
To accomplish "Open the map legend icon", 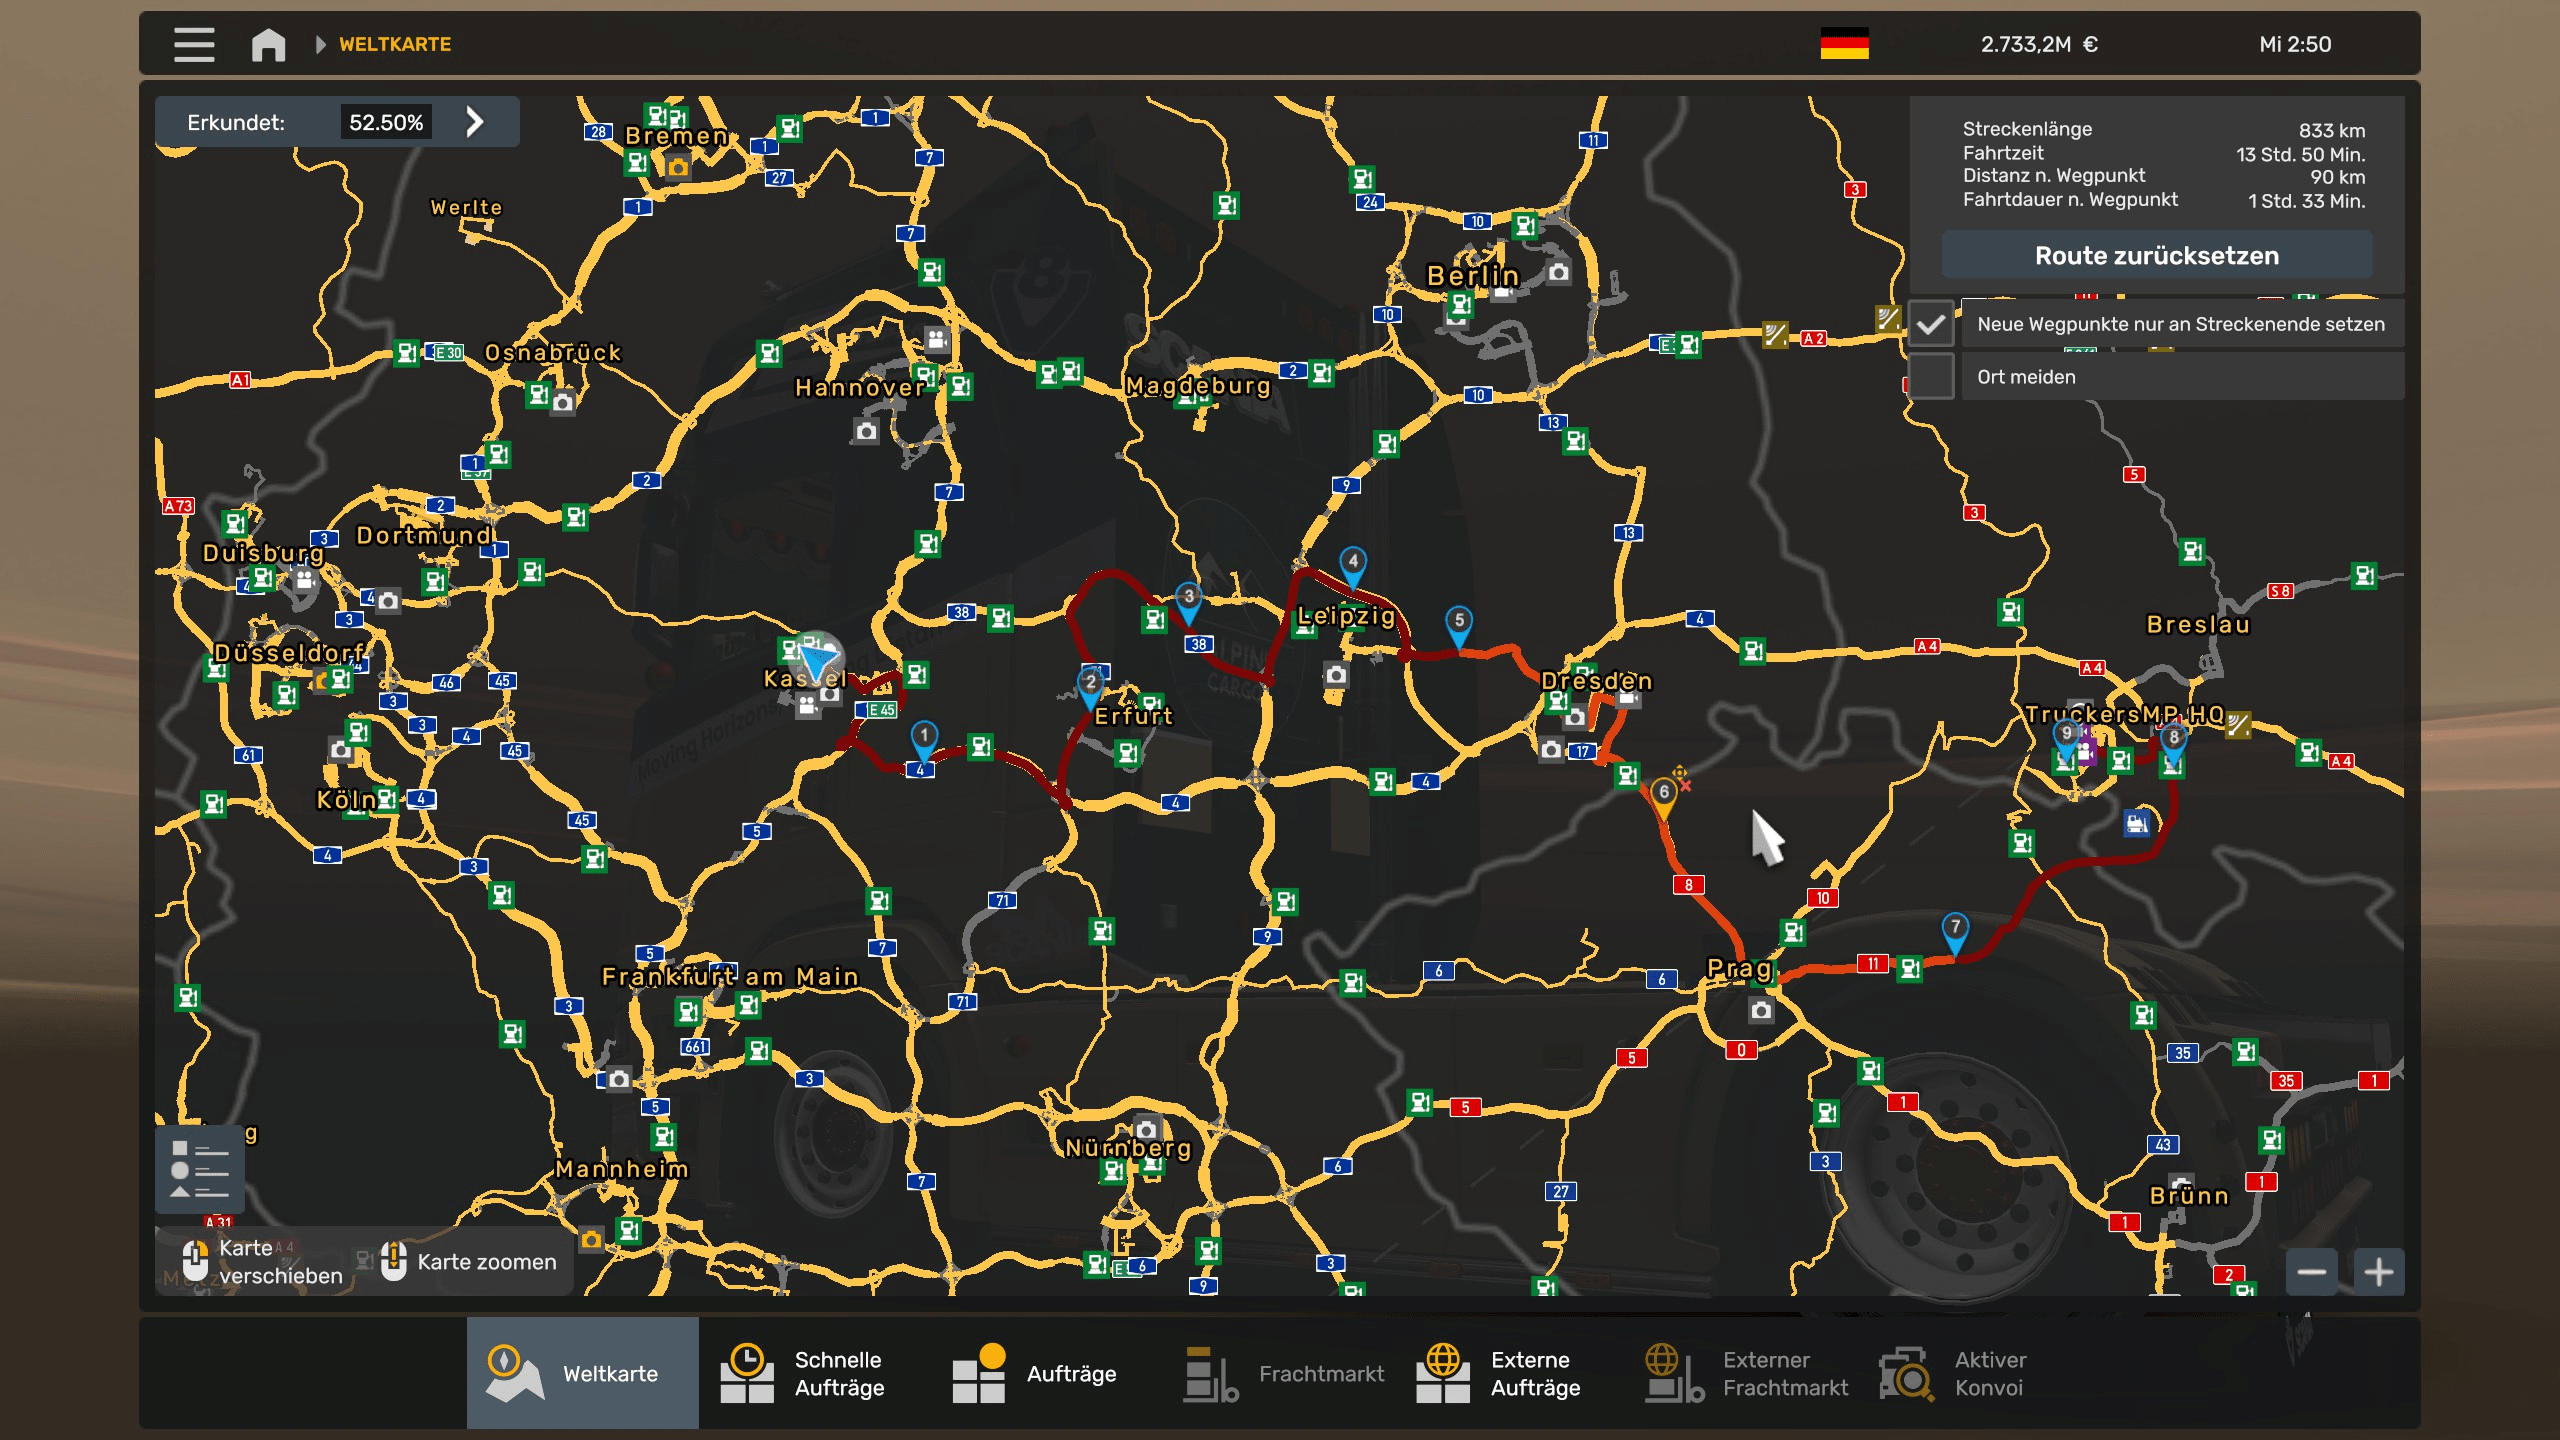I will click(x=199, y=1169).
